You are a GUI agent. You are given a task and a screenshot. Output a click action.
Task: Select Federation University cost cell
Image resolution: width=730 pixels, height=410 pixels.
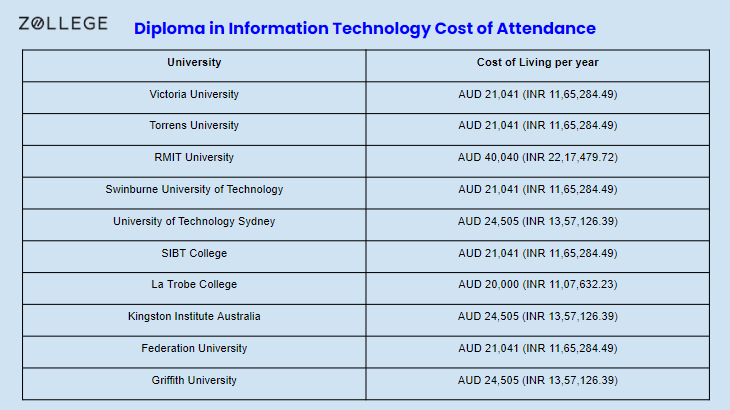538,352
